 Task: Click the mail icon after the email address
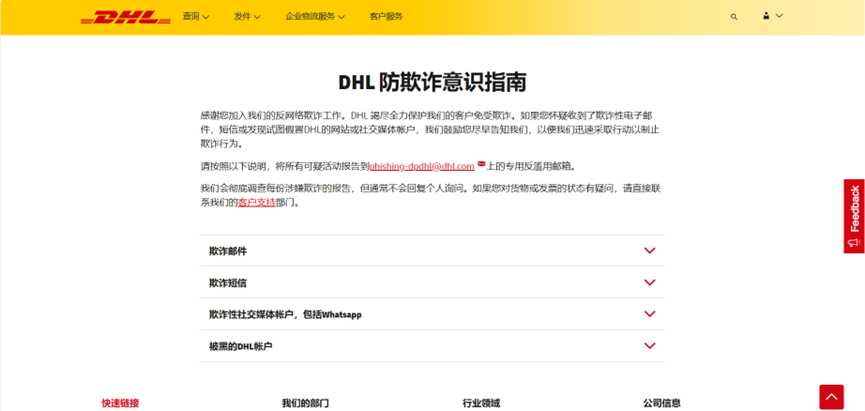(x=481, y=164)
